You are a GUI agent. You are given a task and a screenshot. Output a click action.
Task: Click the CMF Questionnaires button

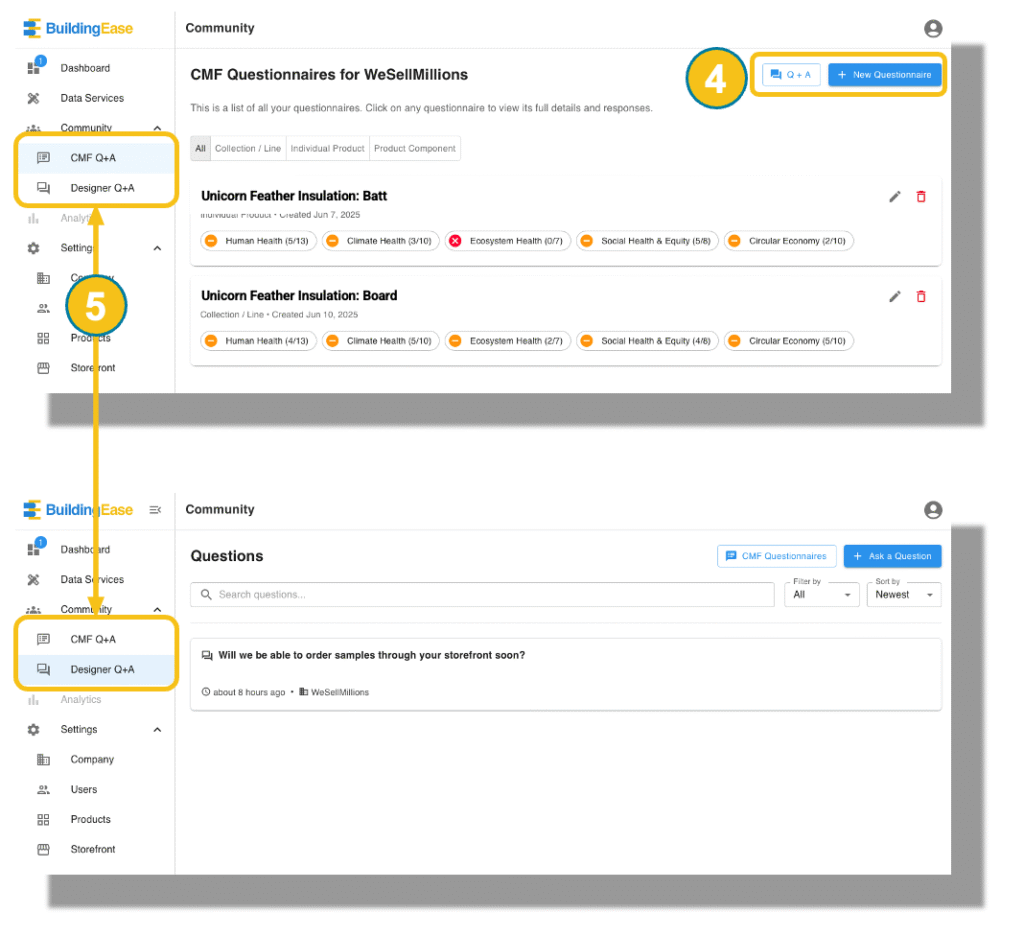click(x=776, y=556)
